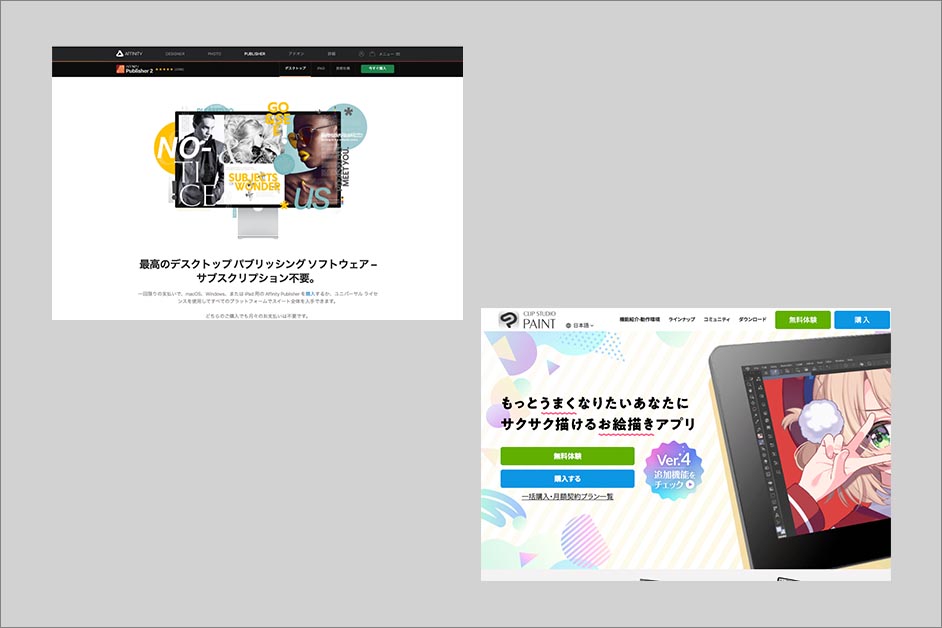Click the green 無料体験 header button

802,320
